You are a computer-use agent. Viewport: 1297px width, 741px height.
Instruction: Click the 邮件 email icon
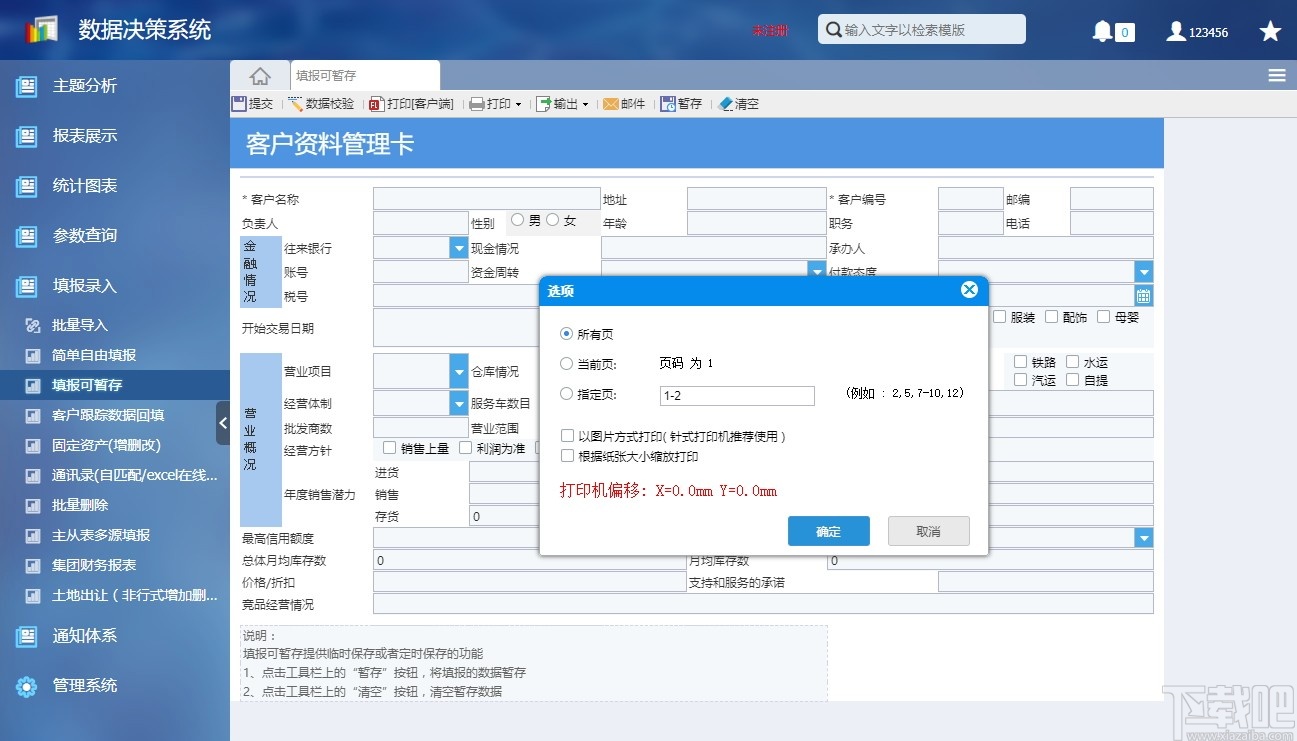click(x=624, y=102)
